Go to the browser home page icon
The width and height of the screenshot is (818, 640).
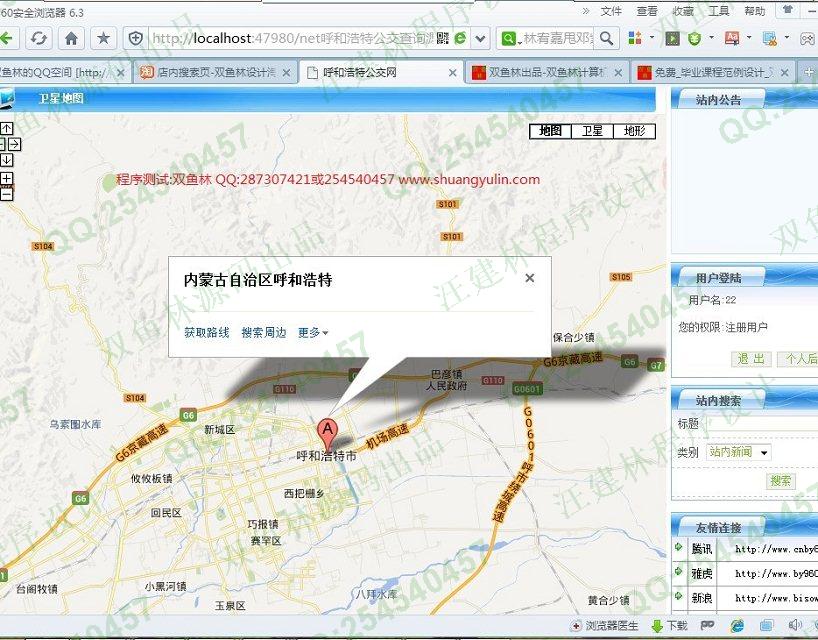[71, 38]
